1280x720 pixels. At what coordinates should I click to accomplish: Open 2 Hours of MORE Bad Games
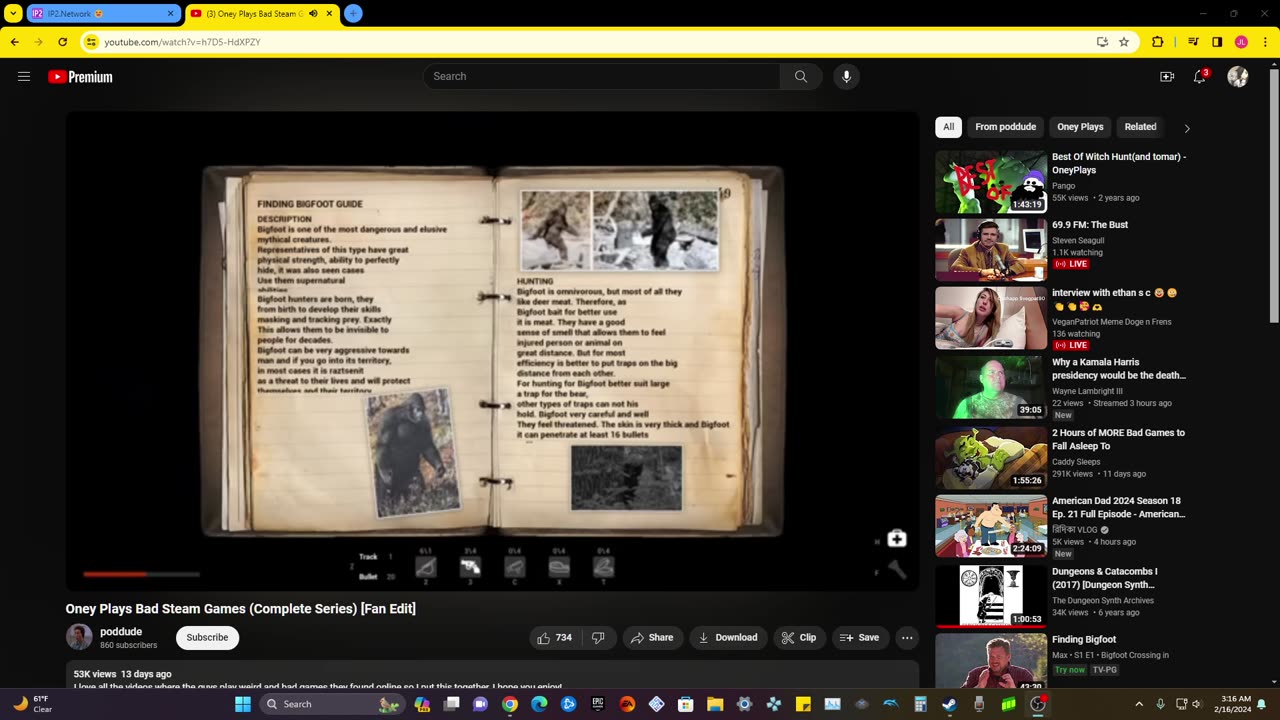pos(1118,439)
